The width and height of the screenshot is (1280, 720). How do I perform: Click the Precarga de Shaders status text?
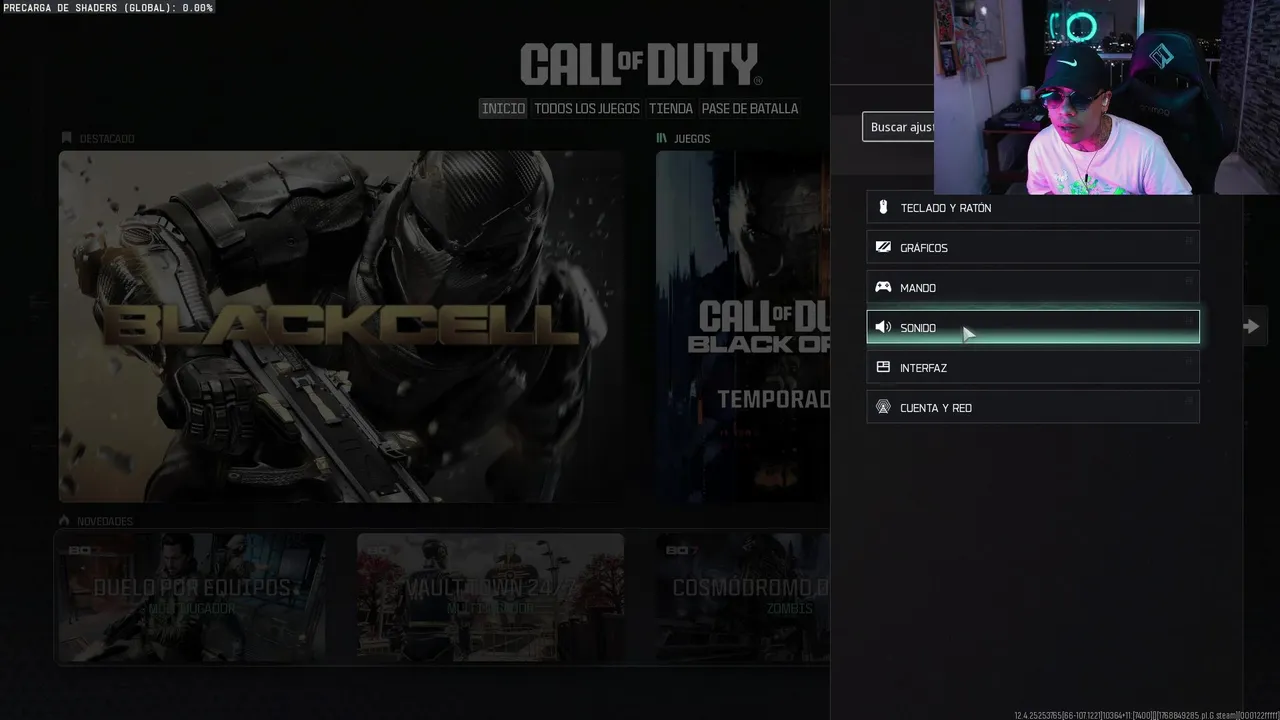tap(108, 7)
